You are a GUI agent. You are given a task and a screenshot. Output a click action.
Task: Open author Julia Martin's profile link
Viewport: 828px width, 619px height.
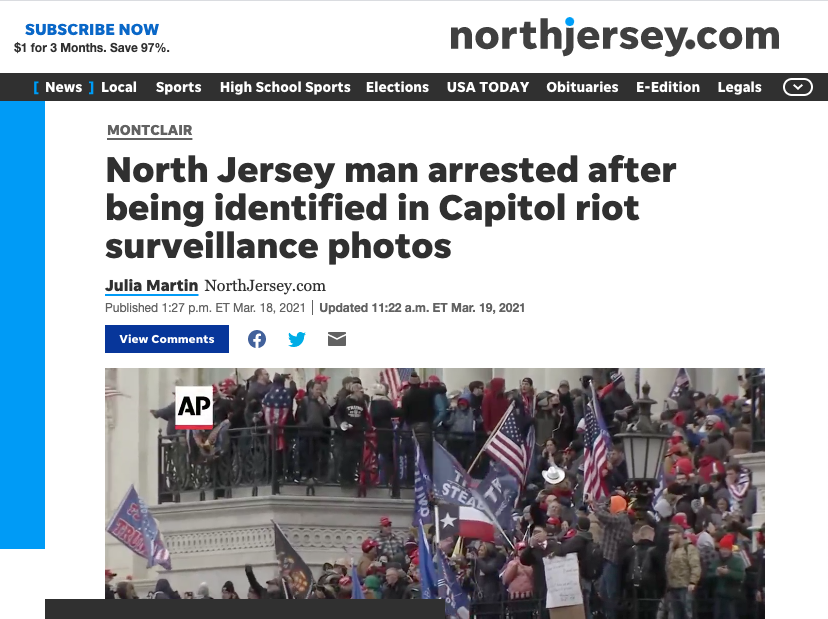click(x=152, y=286)
